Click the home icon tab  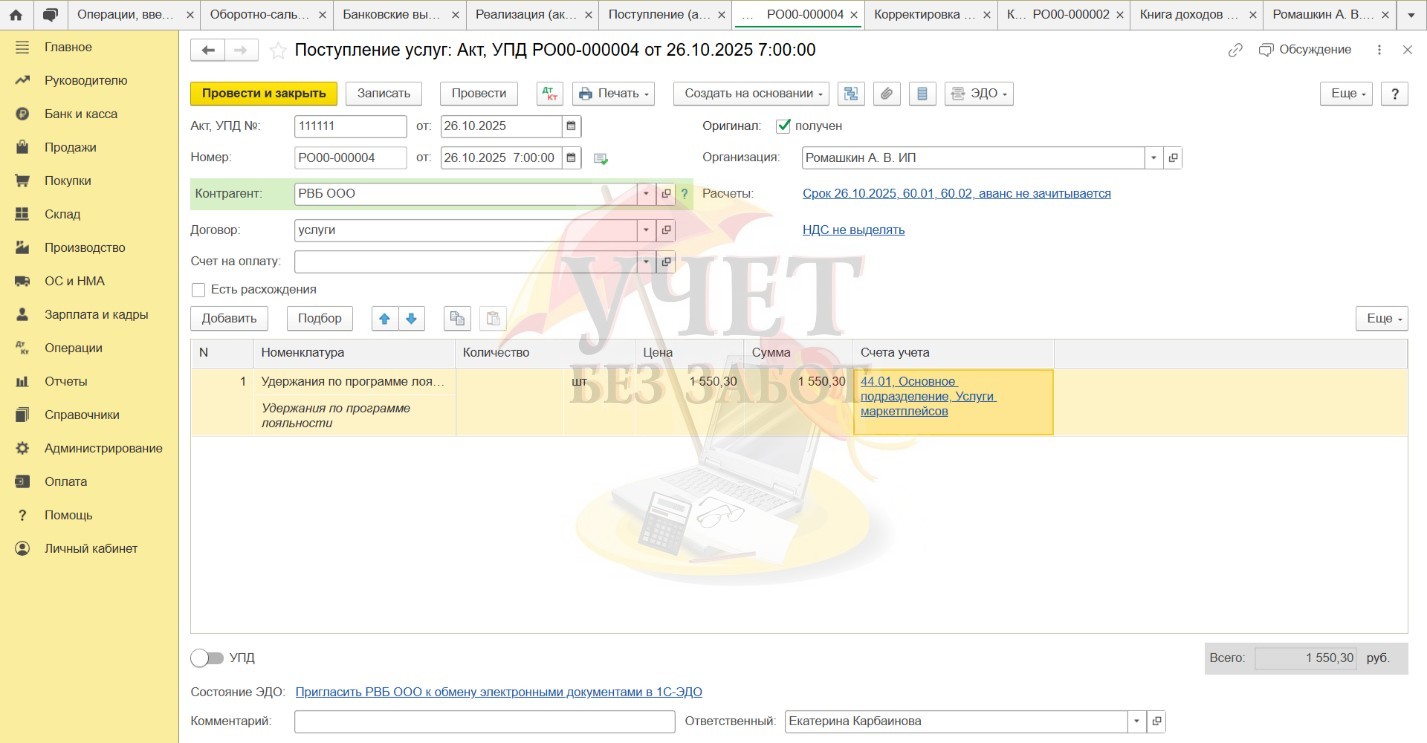point(16,15)
